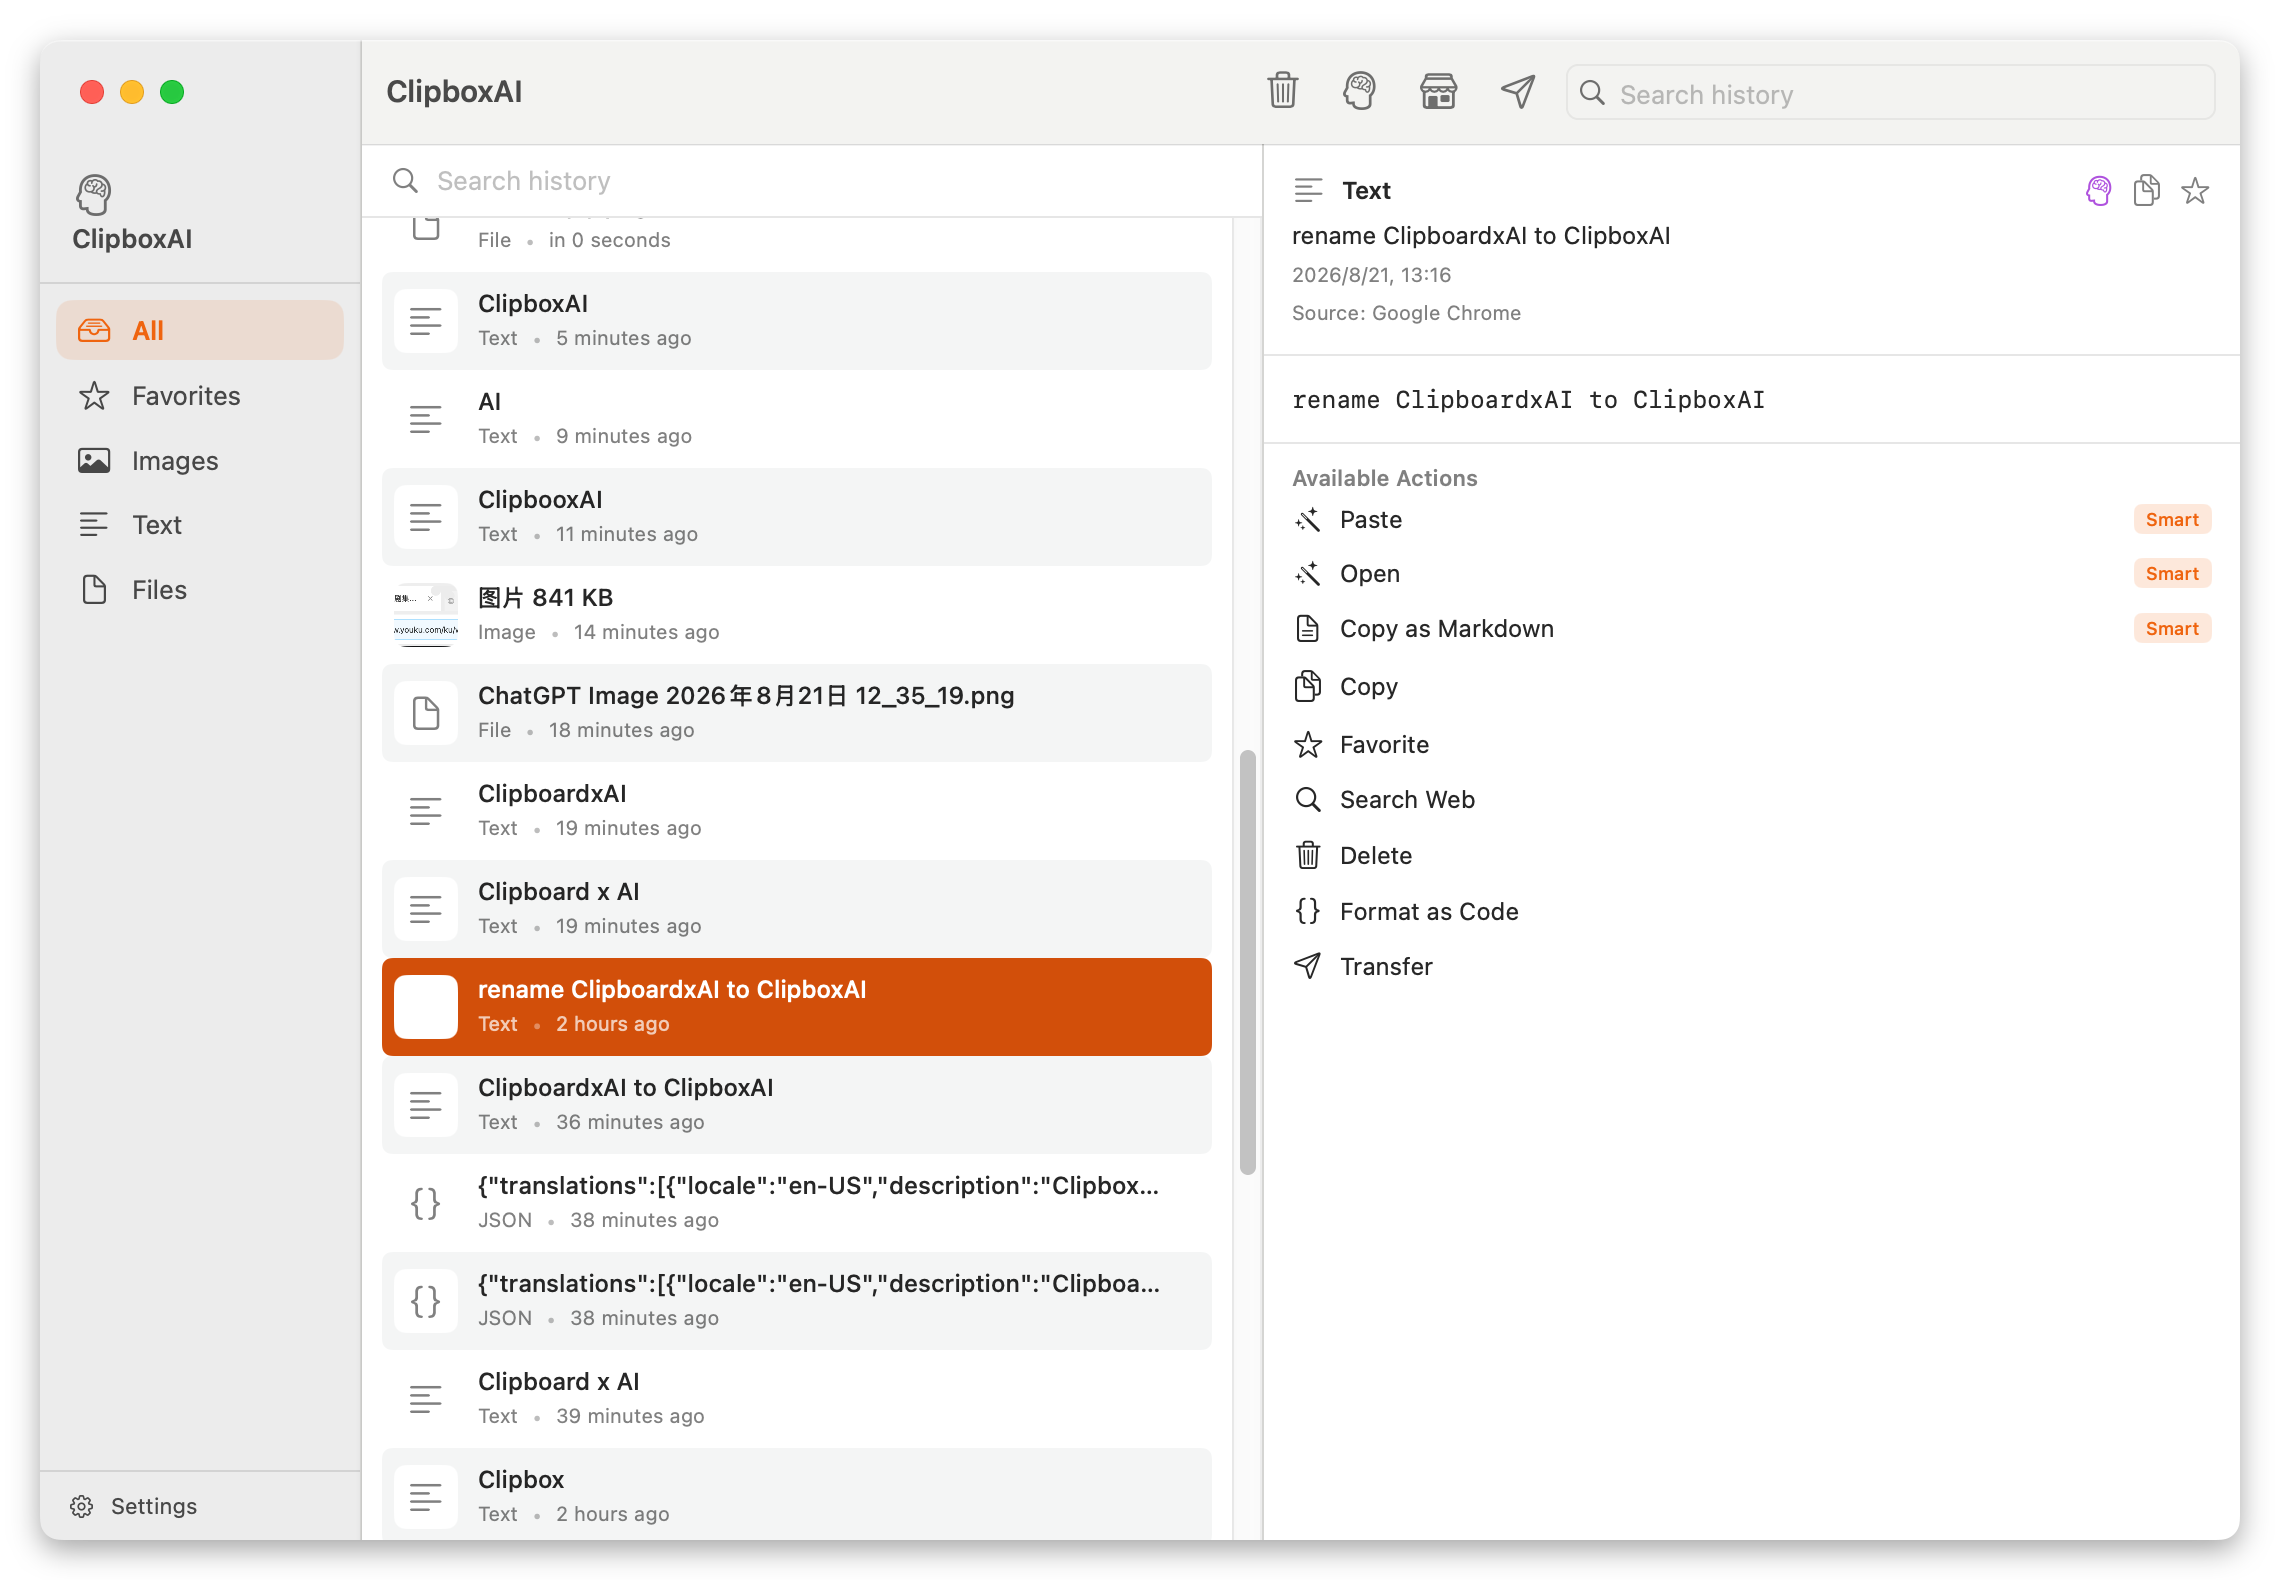Click the Copy action clipboard icon
The width and height of the screenshot is (2280, 1580).
pos(1308,686)
